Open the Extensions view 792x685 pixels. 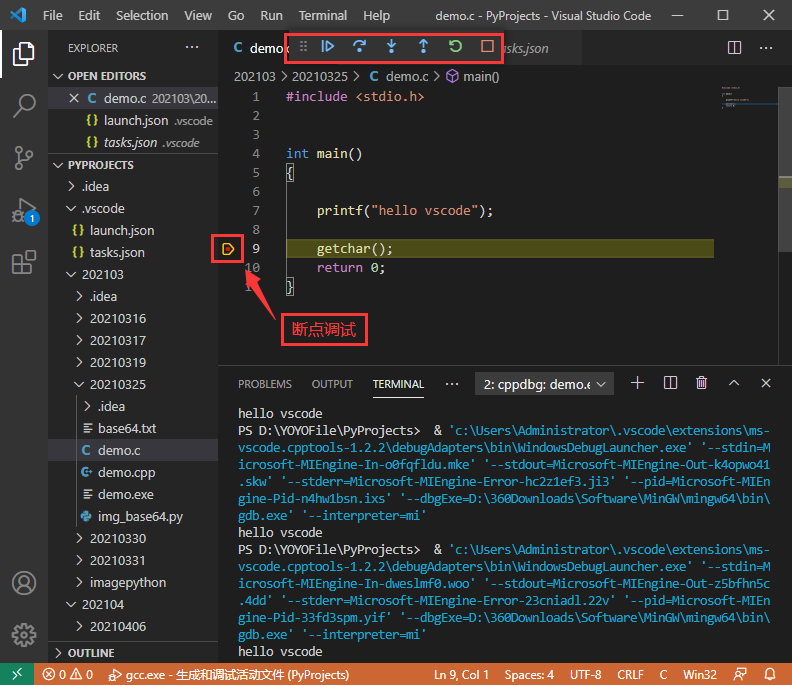(23, 263)
